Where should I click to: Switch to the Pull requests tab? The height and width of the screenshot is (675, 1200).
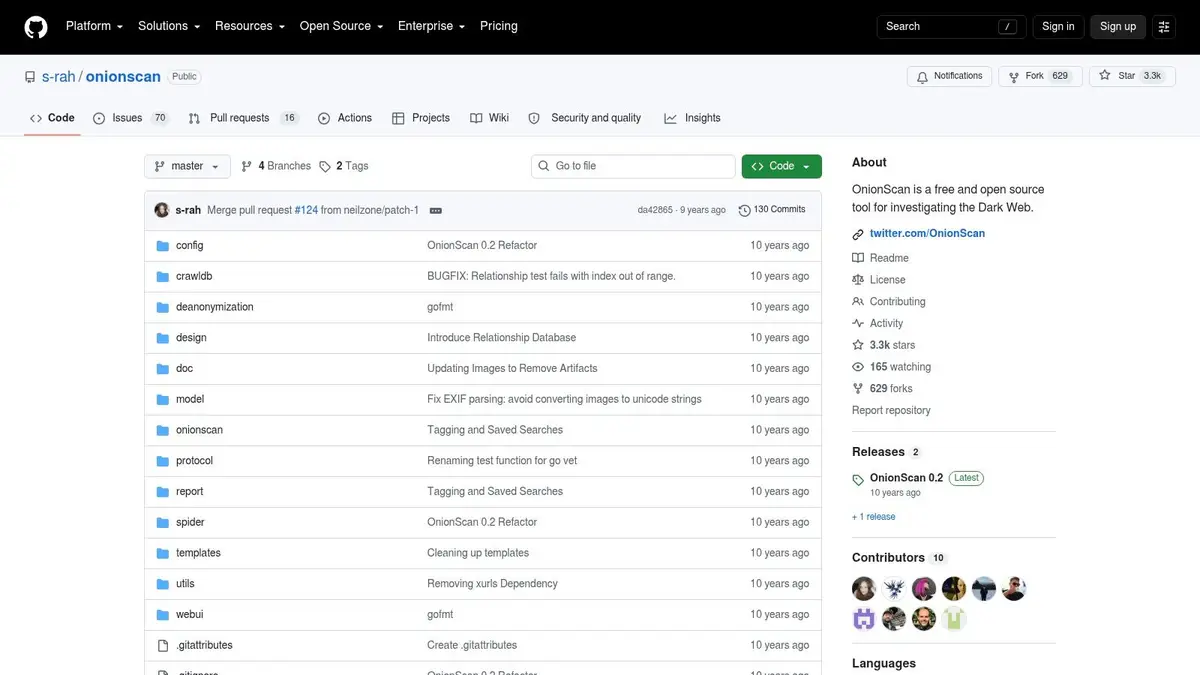[x=244, y=118]
